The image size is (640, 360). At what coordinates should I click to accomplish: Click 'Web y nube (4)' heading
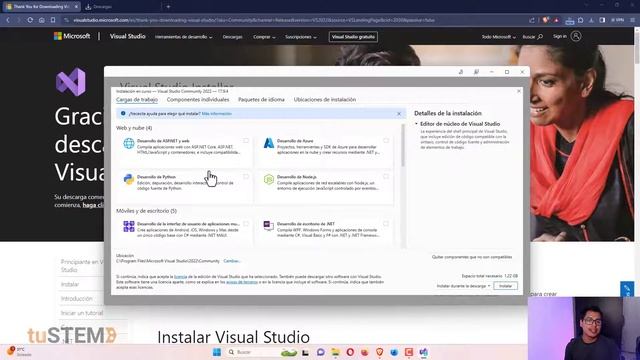[x=134, y=128]
